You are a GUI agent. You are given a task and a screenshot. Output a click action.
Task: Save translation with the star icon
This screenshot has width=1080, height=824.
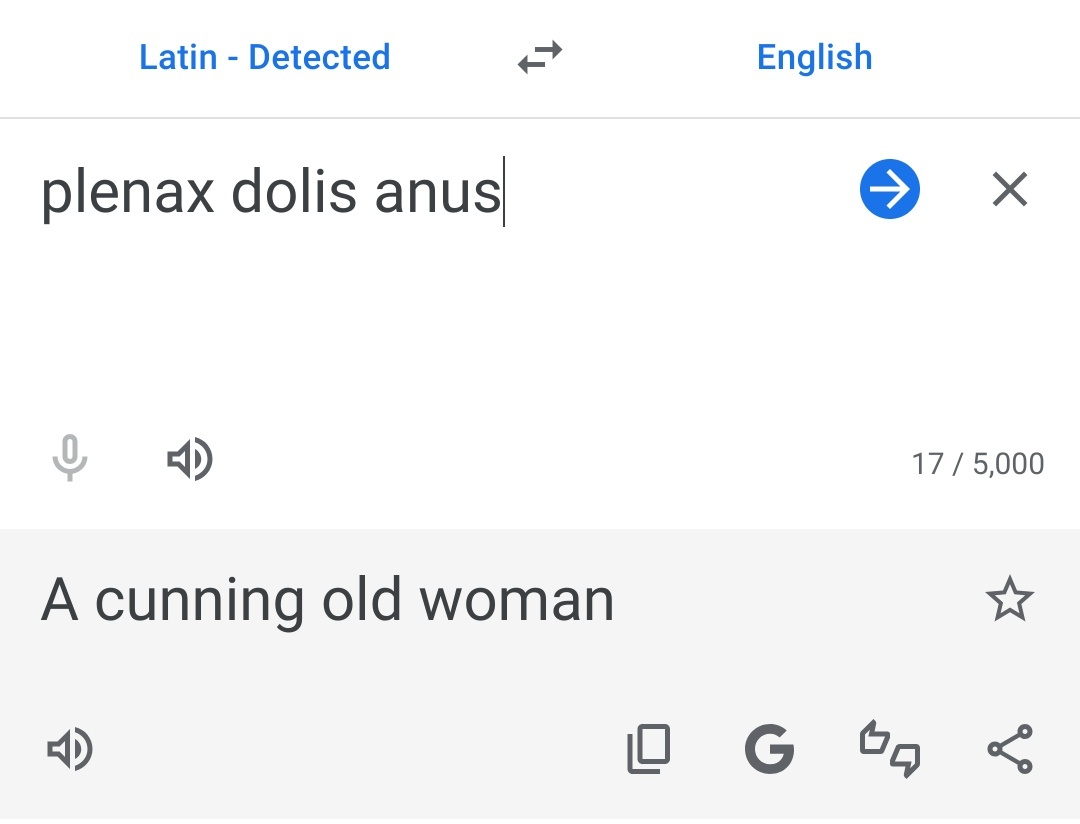point(1010,599)
